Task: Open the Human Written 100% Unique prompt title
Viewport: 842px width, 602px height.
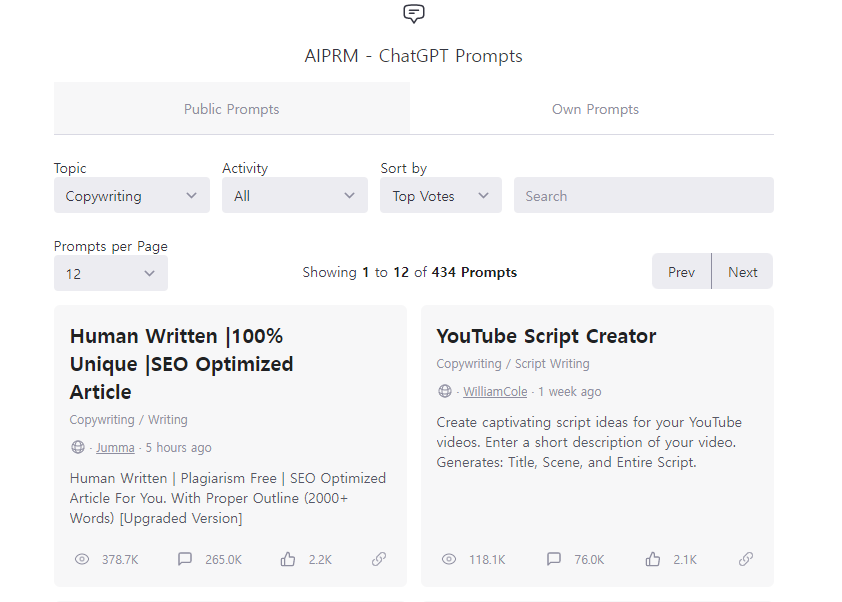Action: pyautogui.click(x=182, y=364)
